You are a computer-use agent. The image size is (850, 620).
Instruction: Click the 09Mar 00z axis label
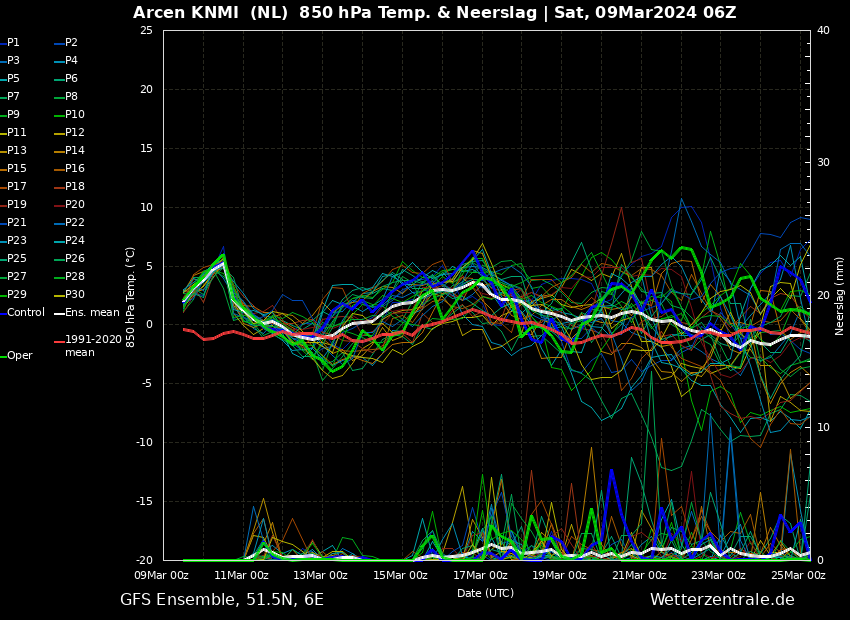pos(162,576)
